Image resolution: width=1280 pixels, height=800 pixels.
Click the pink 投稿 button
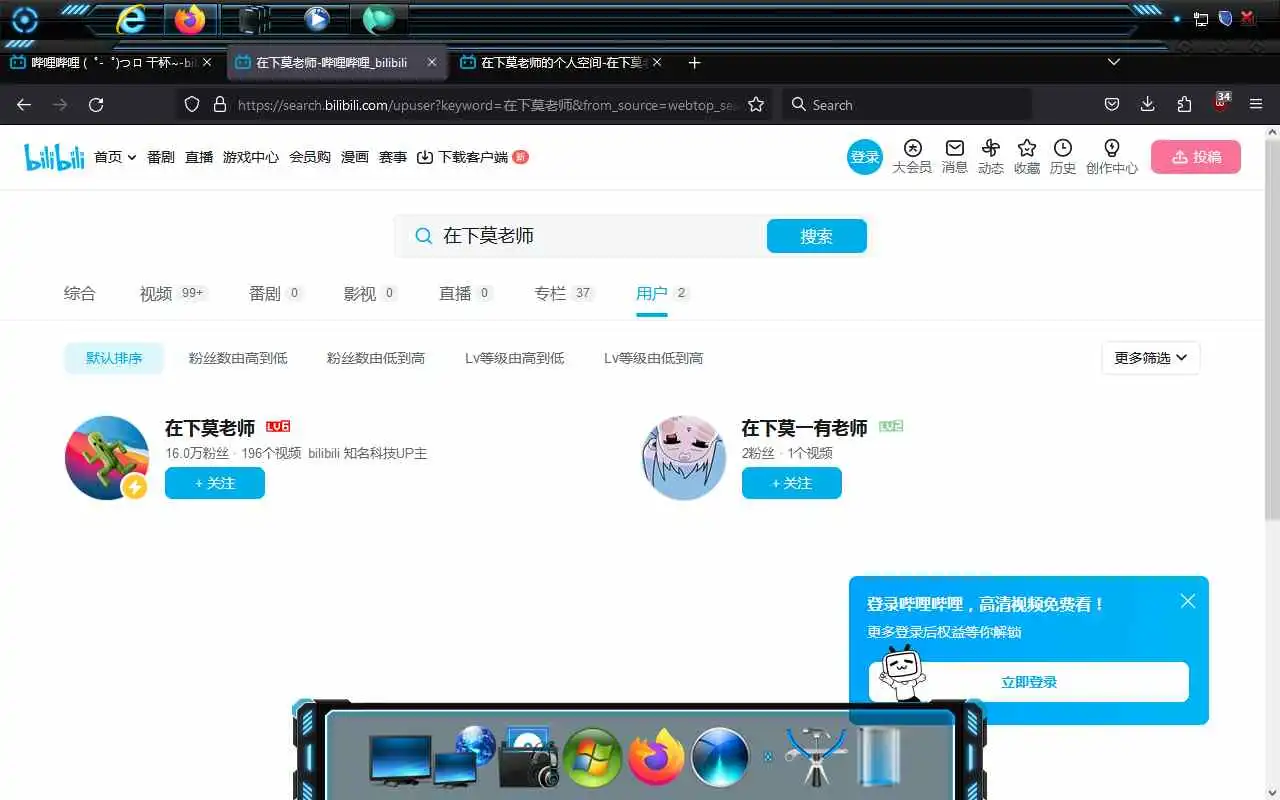(1196, 157)
